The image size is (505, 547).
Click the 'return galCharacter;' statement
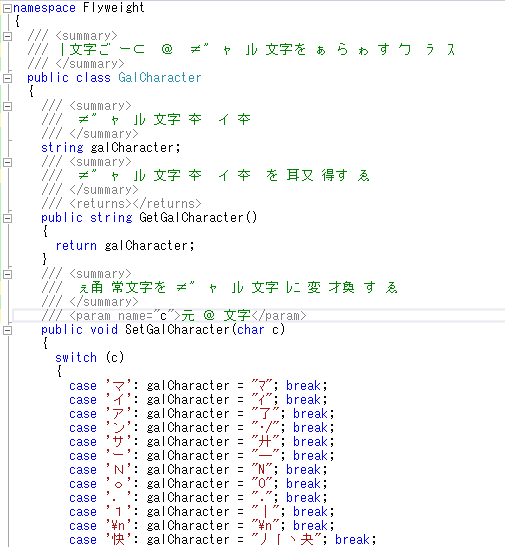tap(125, 246)
